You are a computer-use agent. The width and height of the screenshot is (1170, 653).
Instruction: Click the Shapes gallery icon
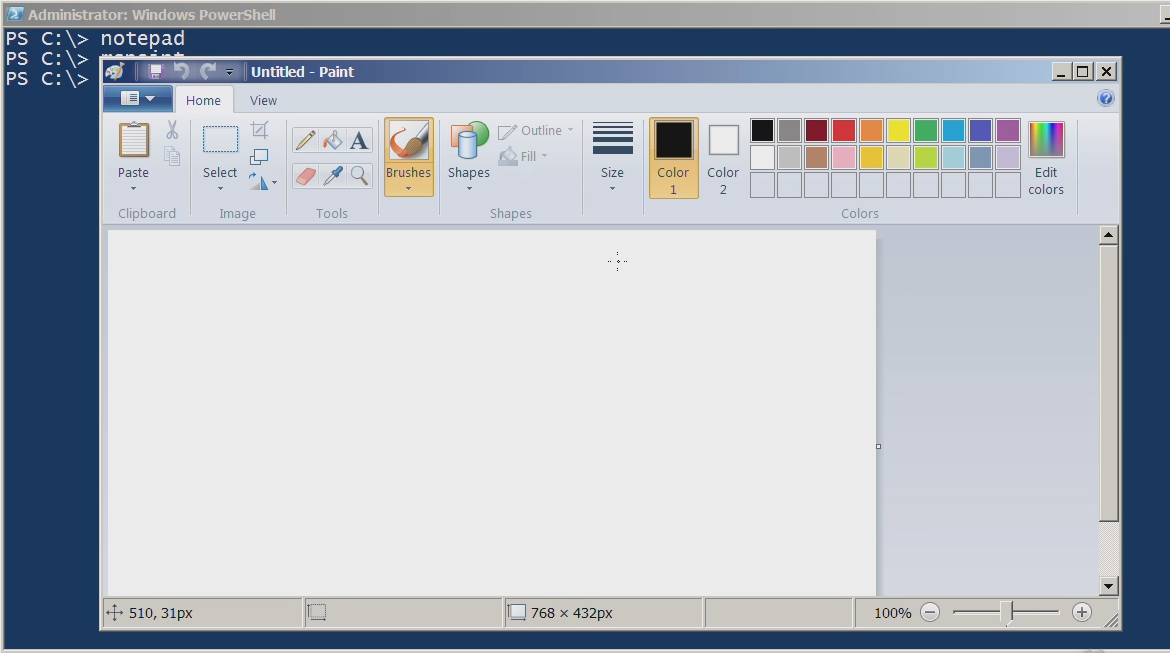pos(469,140)
